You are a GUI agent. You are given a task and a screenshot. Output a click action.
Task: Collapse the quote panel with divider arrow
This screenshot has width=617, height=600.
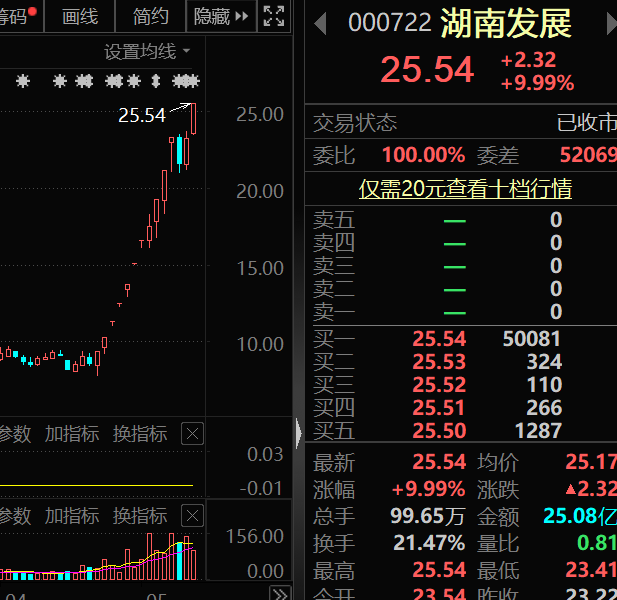pos(298,433)
